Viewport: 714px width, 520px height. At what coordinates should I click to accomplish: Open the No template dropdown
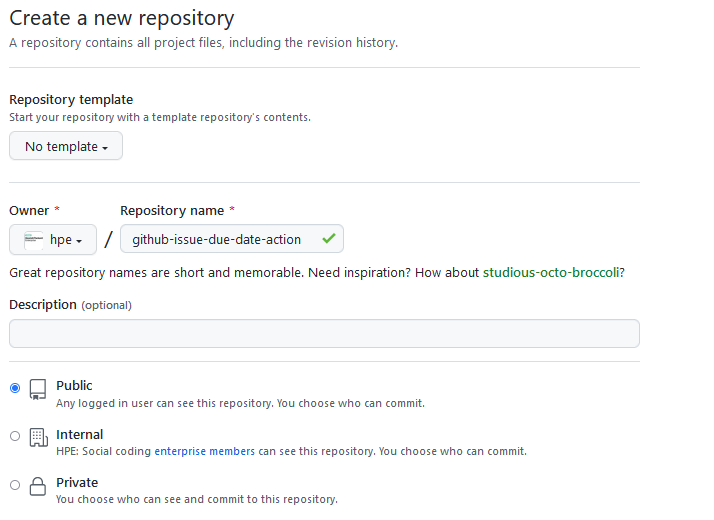[x=66, y=146]
